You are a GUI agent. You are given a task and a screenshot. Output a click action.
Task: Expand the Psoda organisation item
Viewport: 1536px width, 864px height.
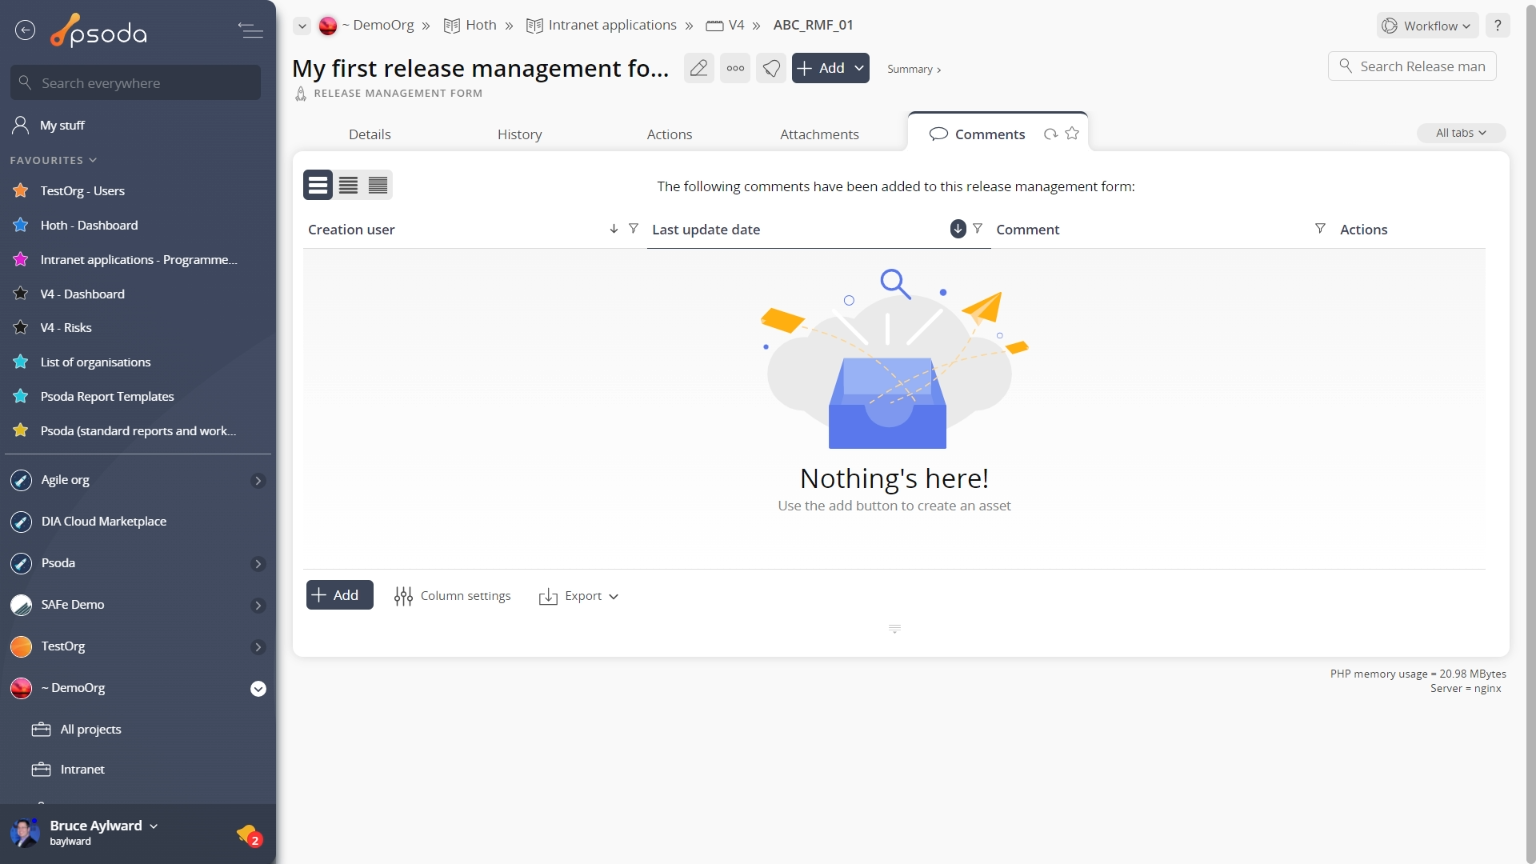coord(258,564)
